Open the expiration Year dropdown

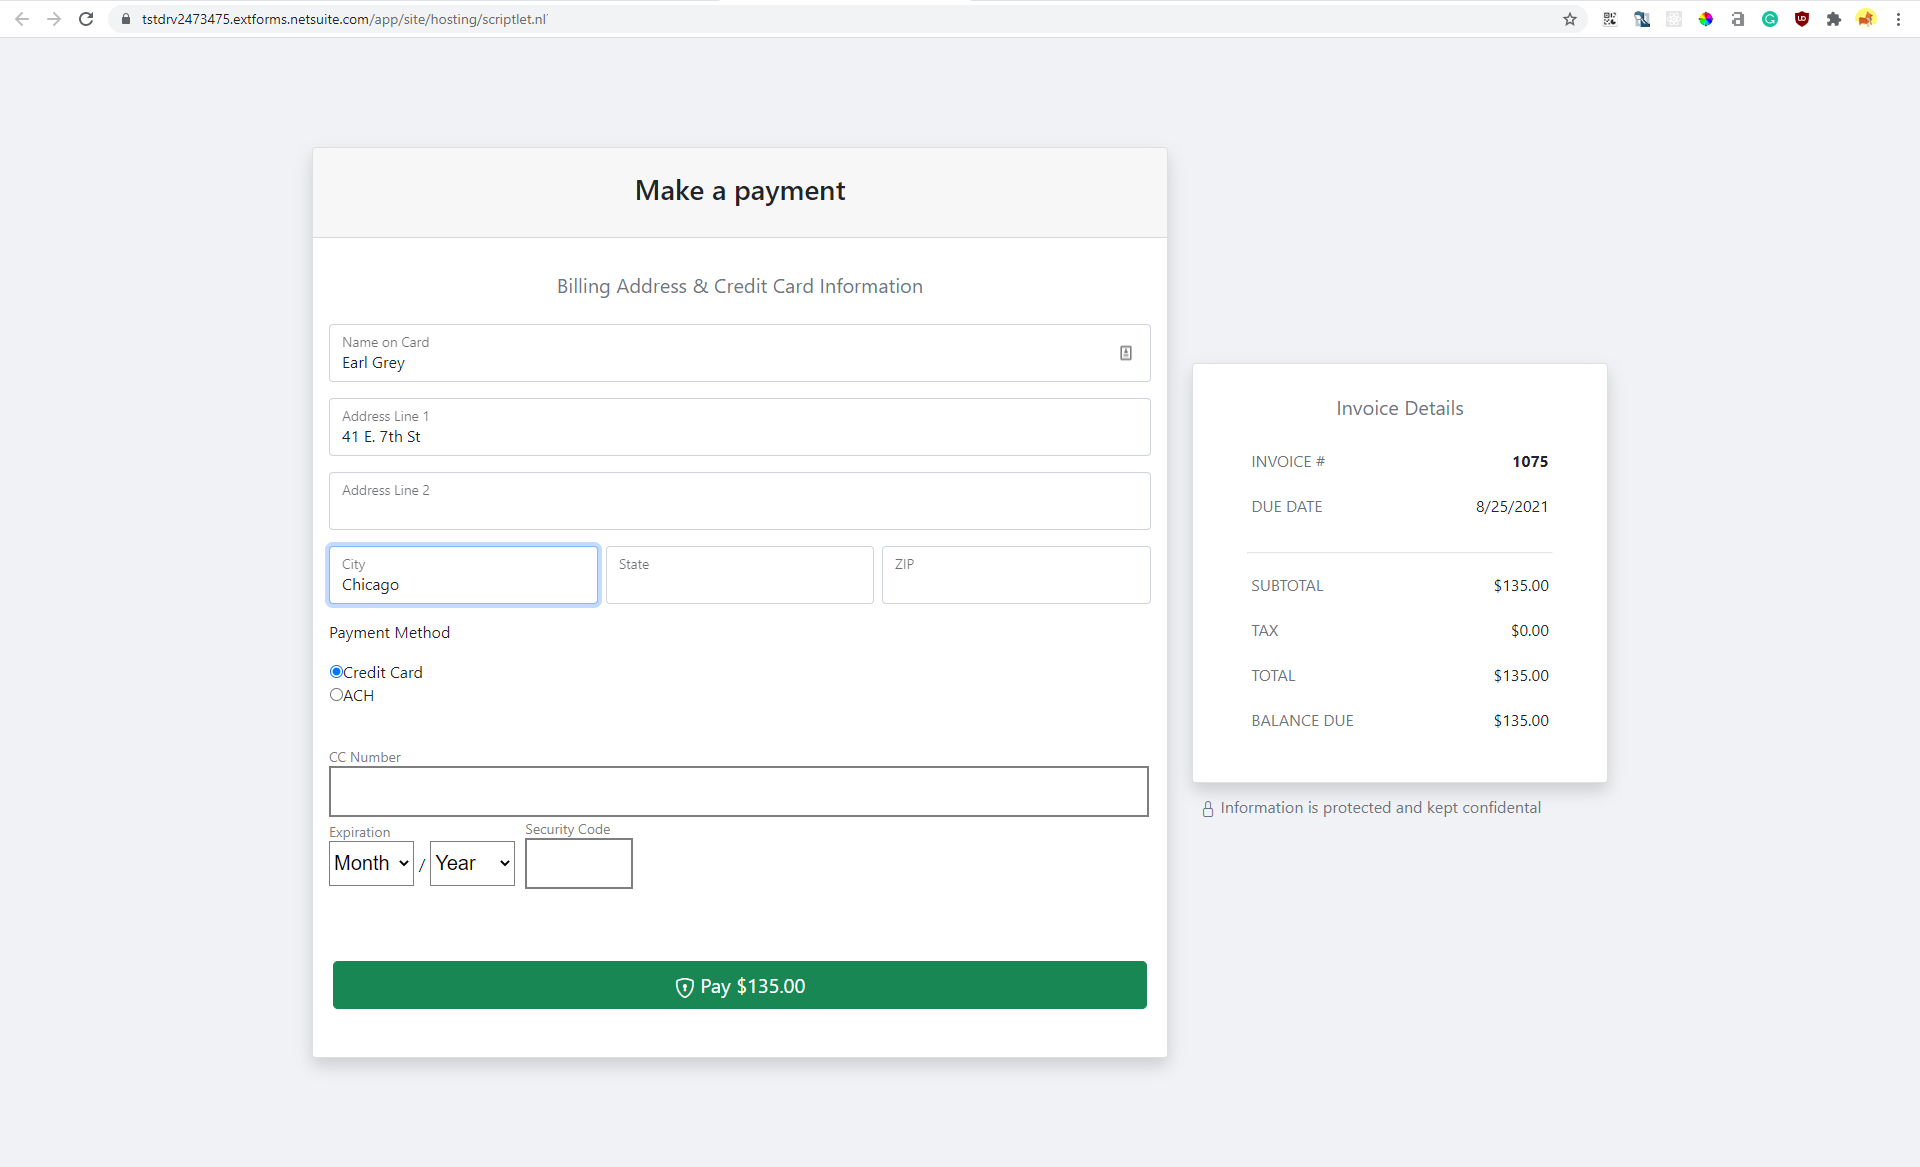coord(471,862)
